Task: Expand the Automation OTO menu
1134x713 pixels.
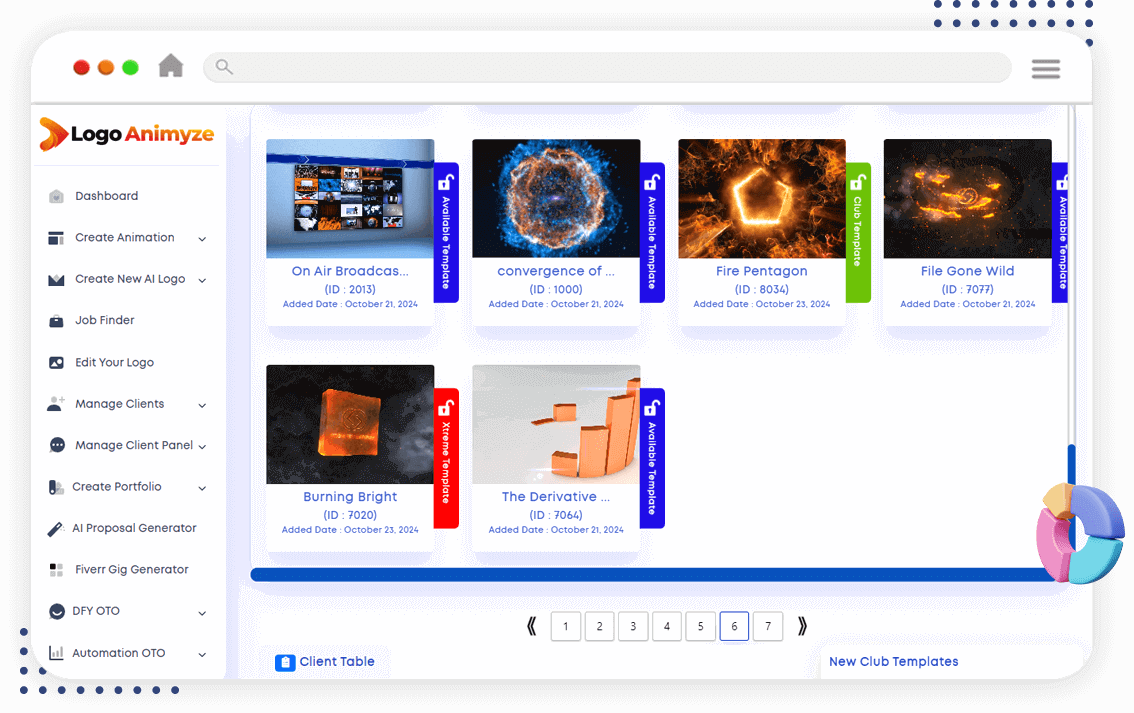Action: click(x=202, y=654)
